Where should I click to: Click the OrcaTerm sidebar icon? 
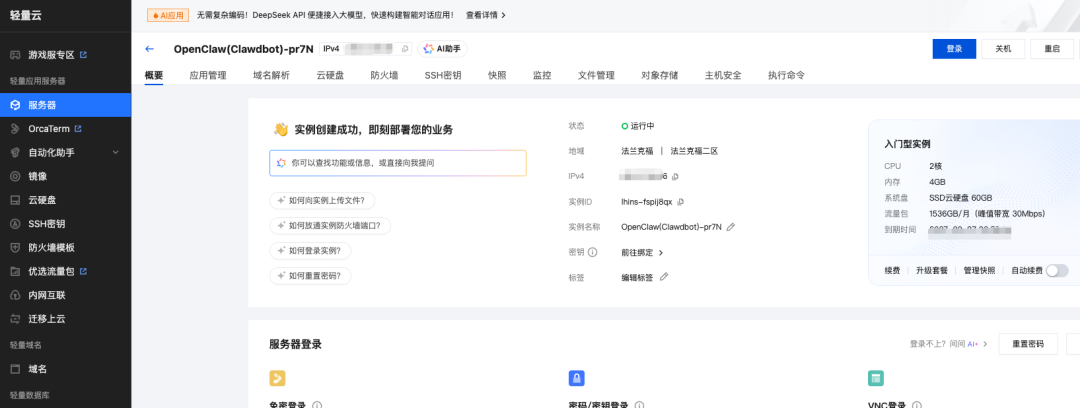point(14,129)
